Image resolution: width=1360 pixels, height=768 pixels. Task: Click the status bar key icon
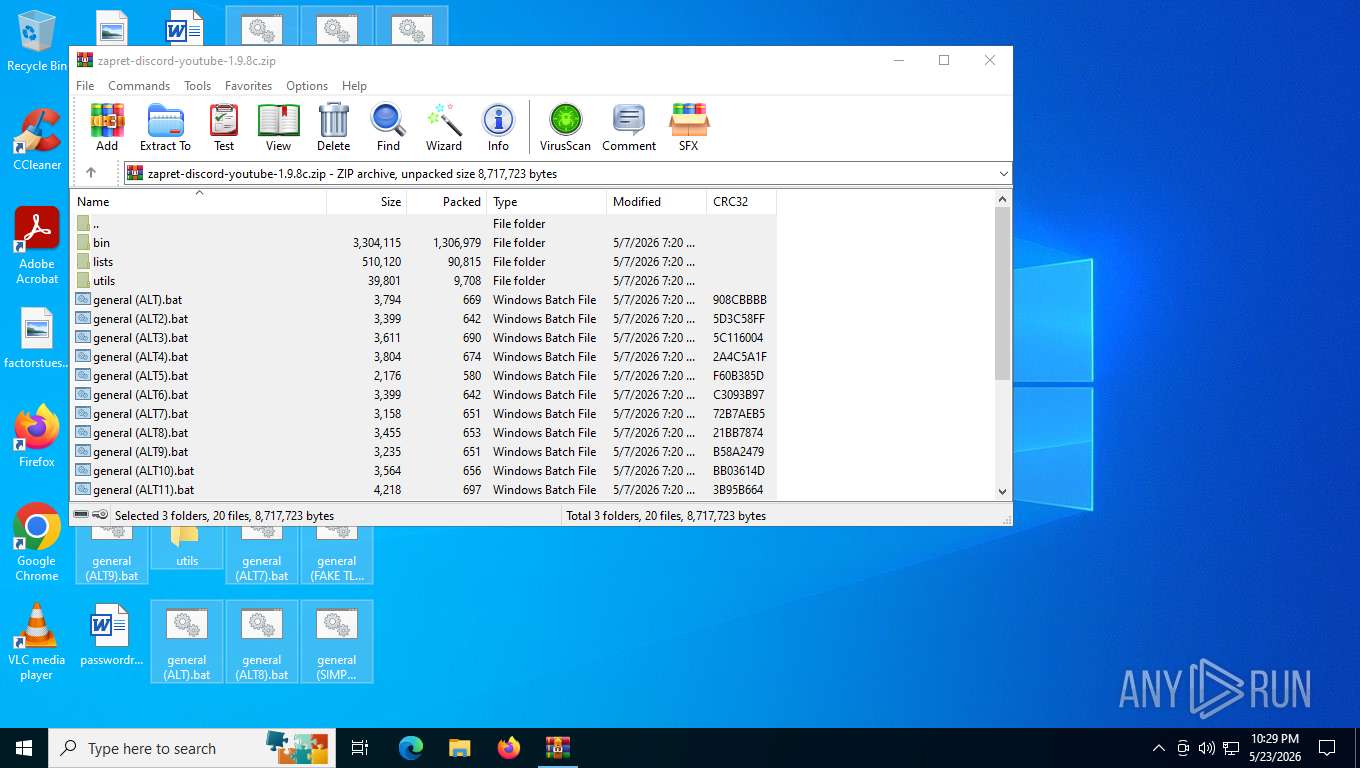point(100,515)
